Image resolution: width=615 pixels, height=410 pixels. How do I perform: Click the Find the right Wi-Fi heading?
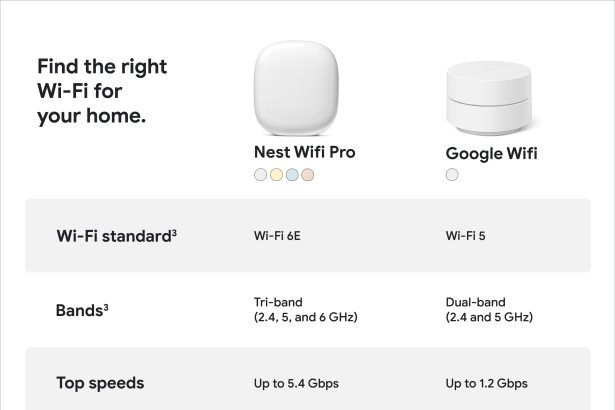coord(102,91)
